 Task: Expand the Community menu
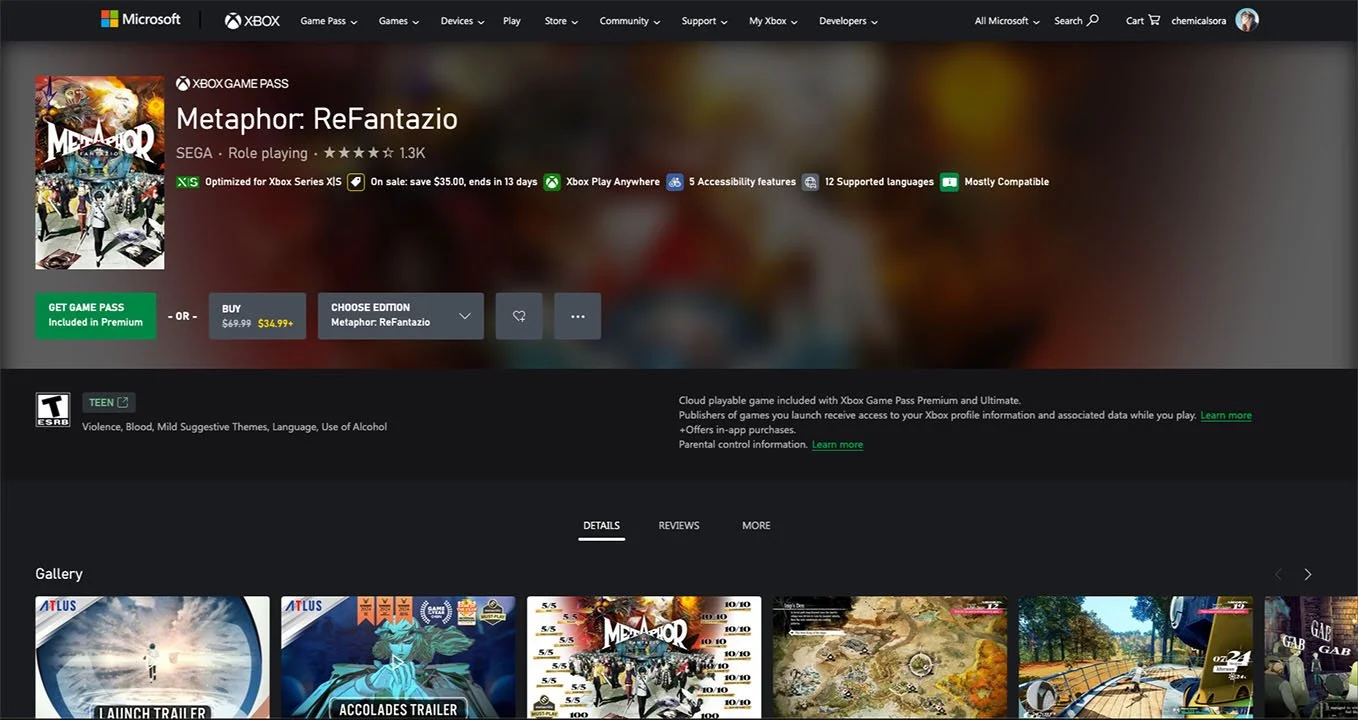(x=630, y=21)
